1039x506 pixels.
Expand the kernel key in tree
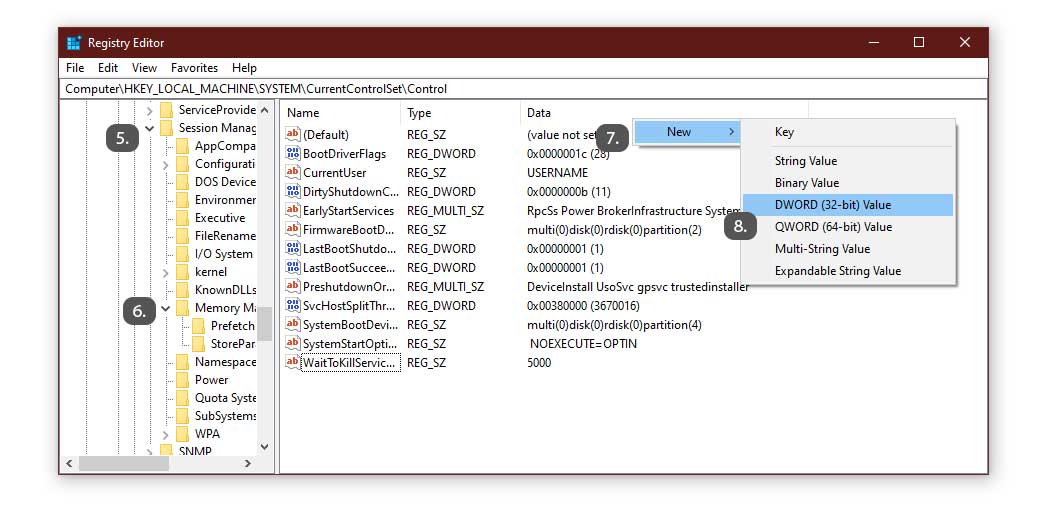click(166, 272)
